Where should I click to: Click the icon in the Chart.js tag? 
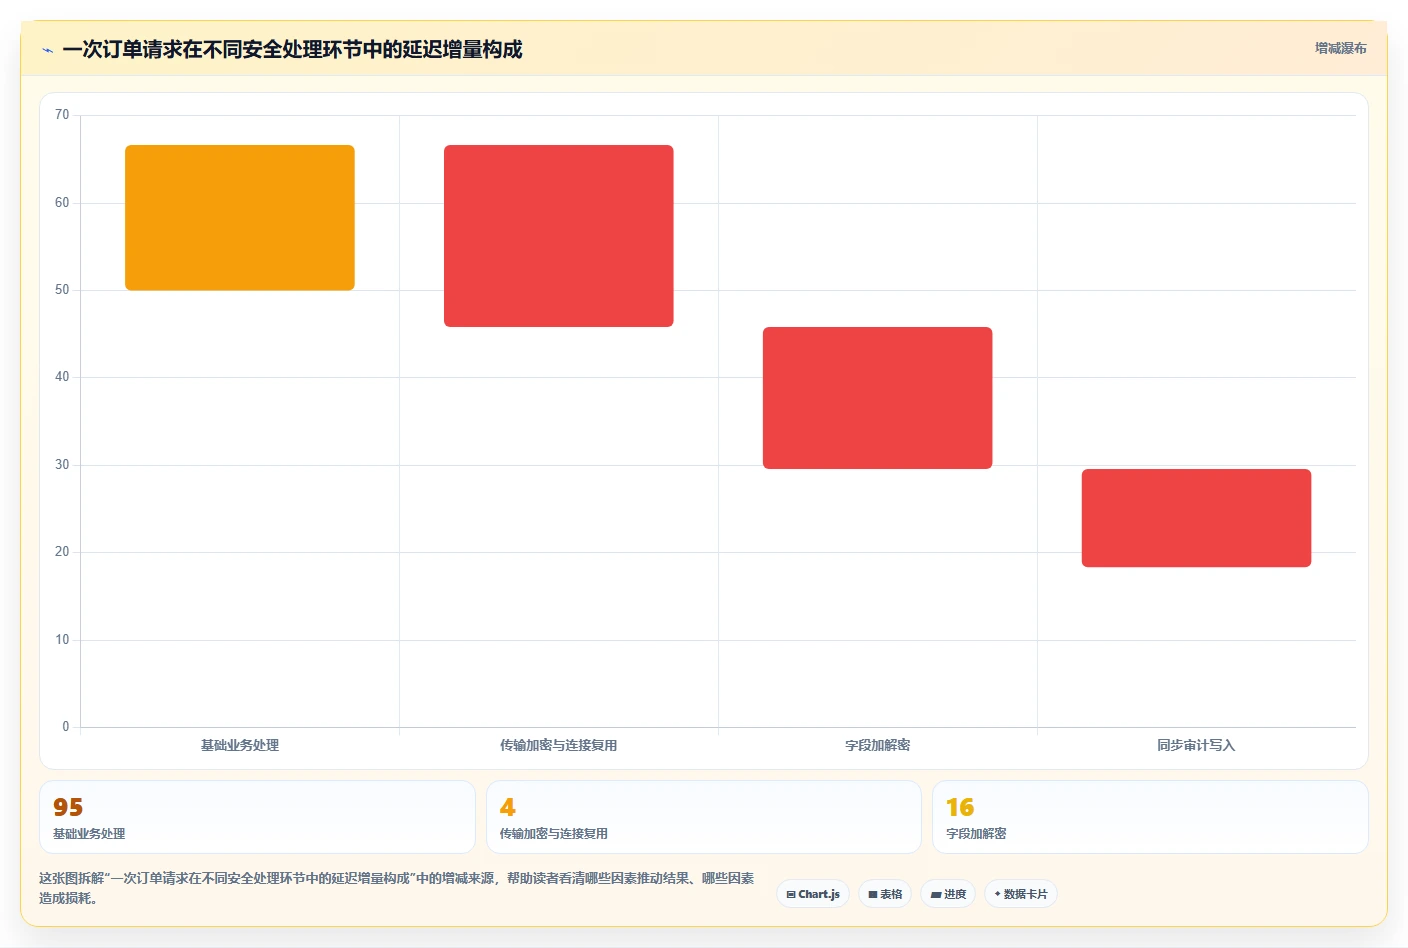pyautogui.click(x=791, y=895)
